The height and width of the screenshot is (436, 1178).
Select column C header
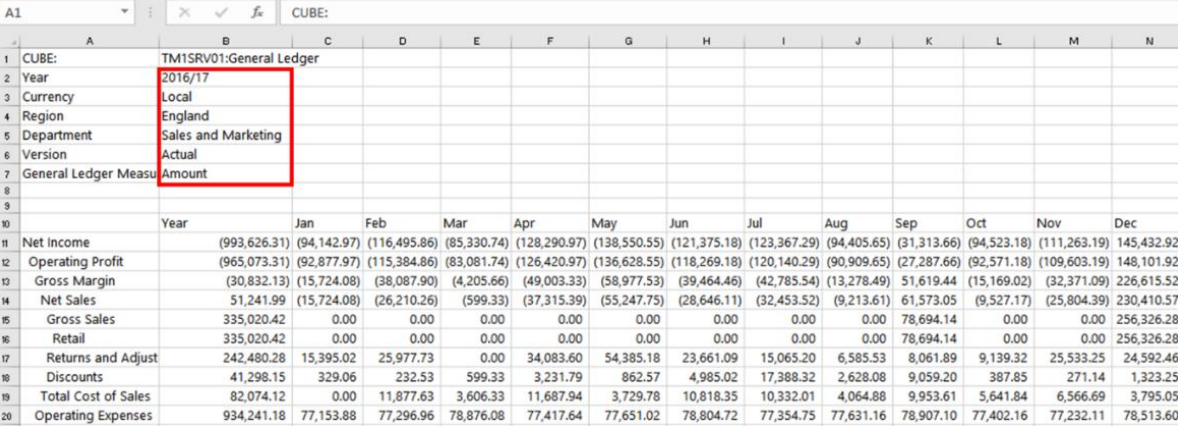(328, 42)
